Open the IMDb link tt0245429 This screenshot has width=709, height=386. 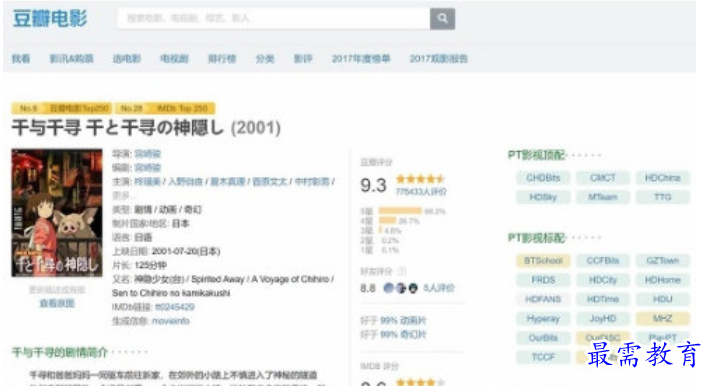click(175, 307)
